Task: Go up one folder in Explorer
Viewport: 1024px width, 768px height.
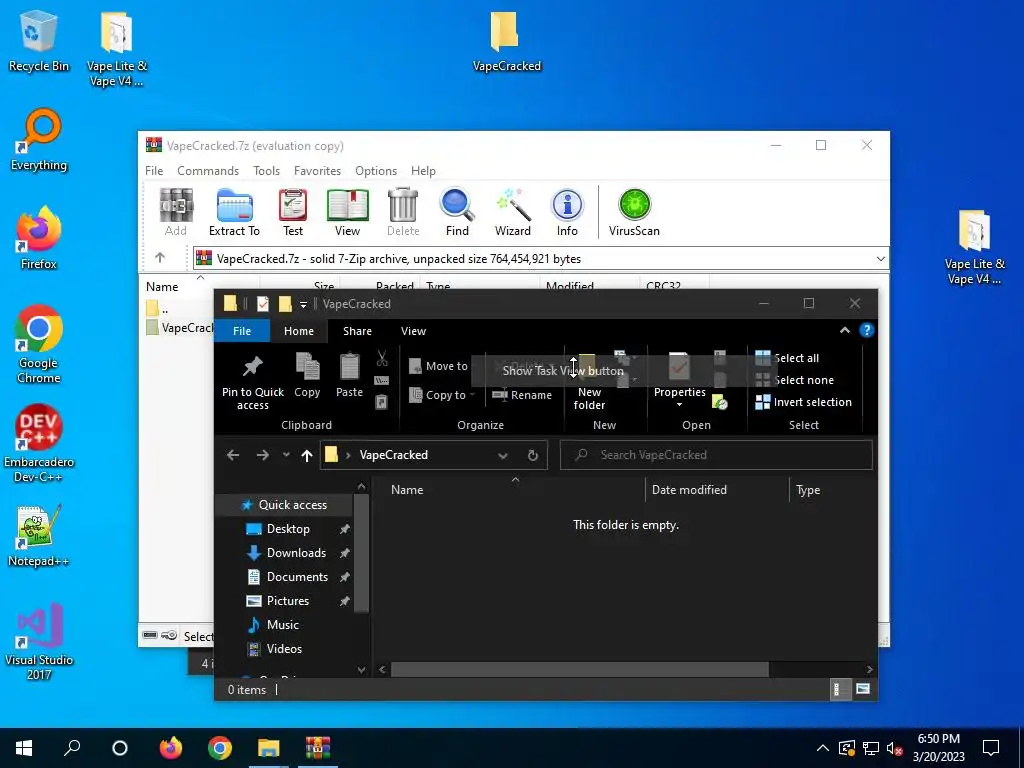Action: pyautogui.click(x=307, y=455)
